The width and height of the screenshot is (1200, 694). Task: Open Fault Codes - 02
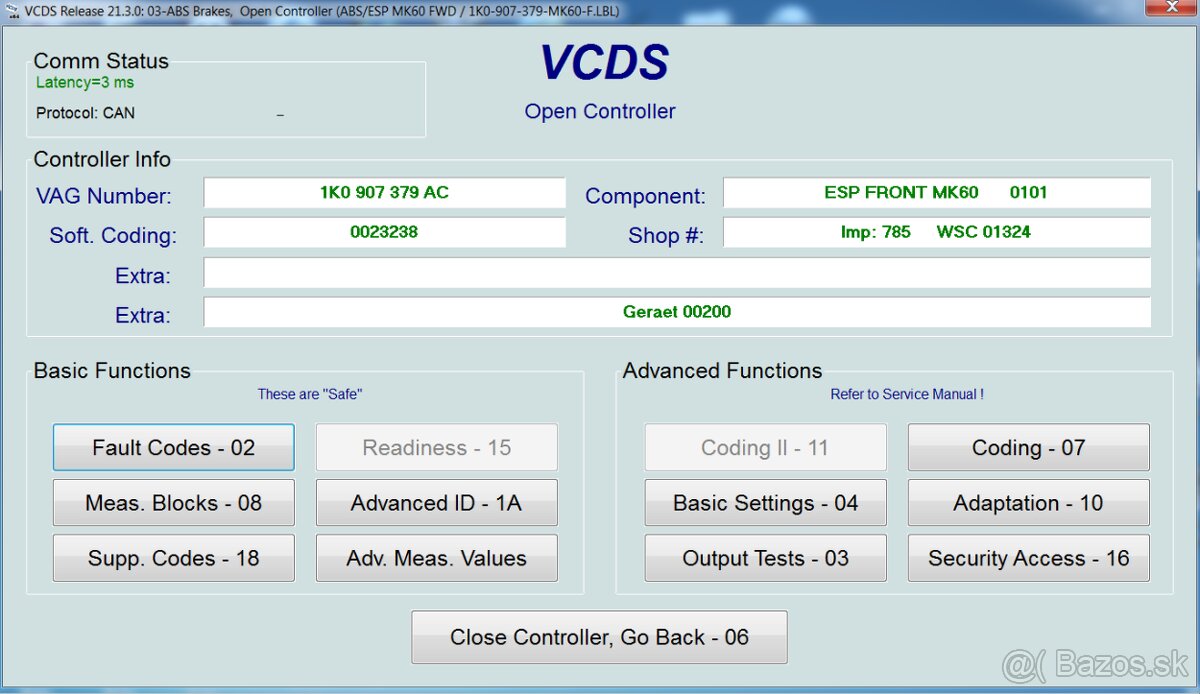tap(173, 447)
